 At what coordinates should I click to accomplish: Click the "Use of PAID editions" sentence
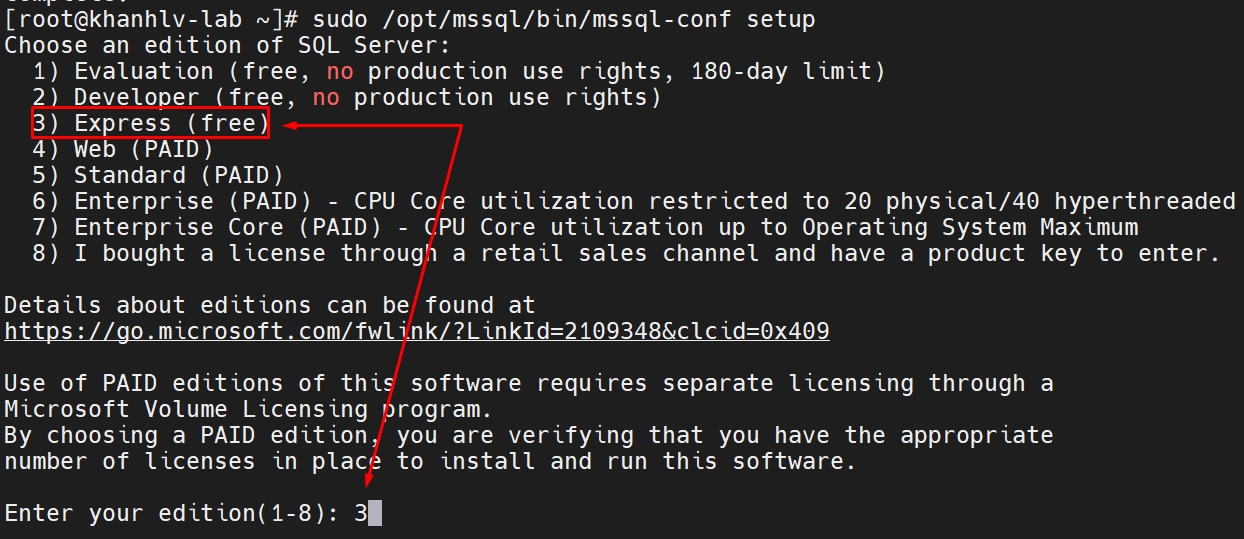(x=528, y=384)
